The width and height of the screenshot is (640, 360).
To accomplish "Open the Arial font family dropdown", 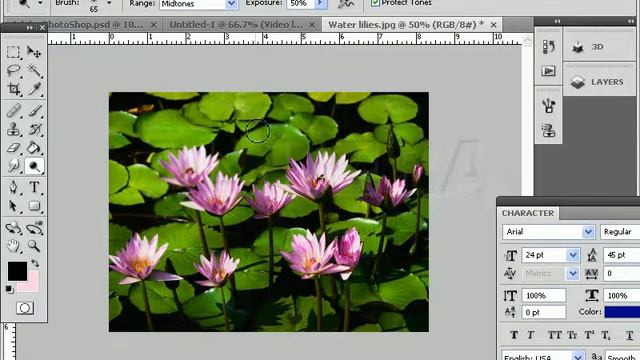I will point(588,232).
